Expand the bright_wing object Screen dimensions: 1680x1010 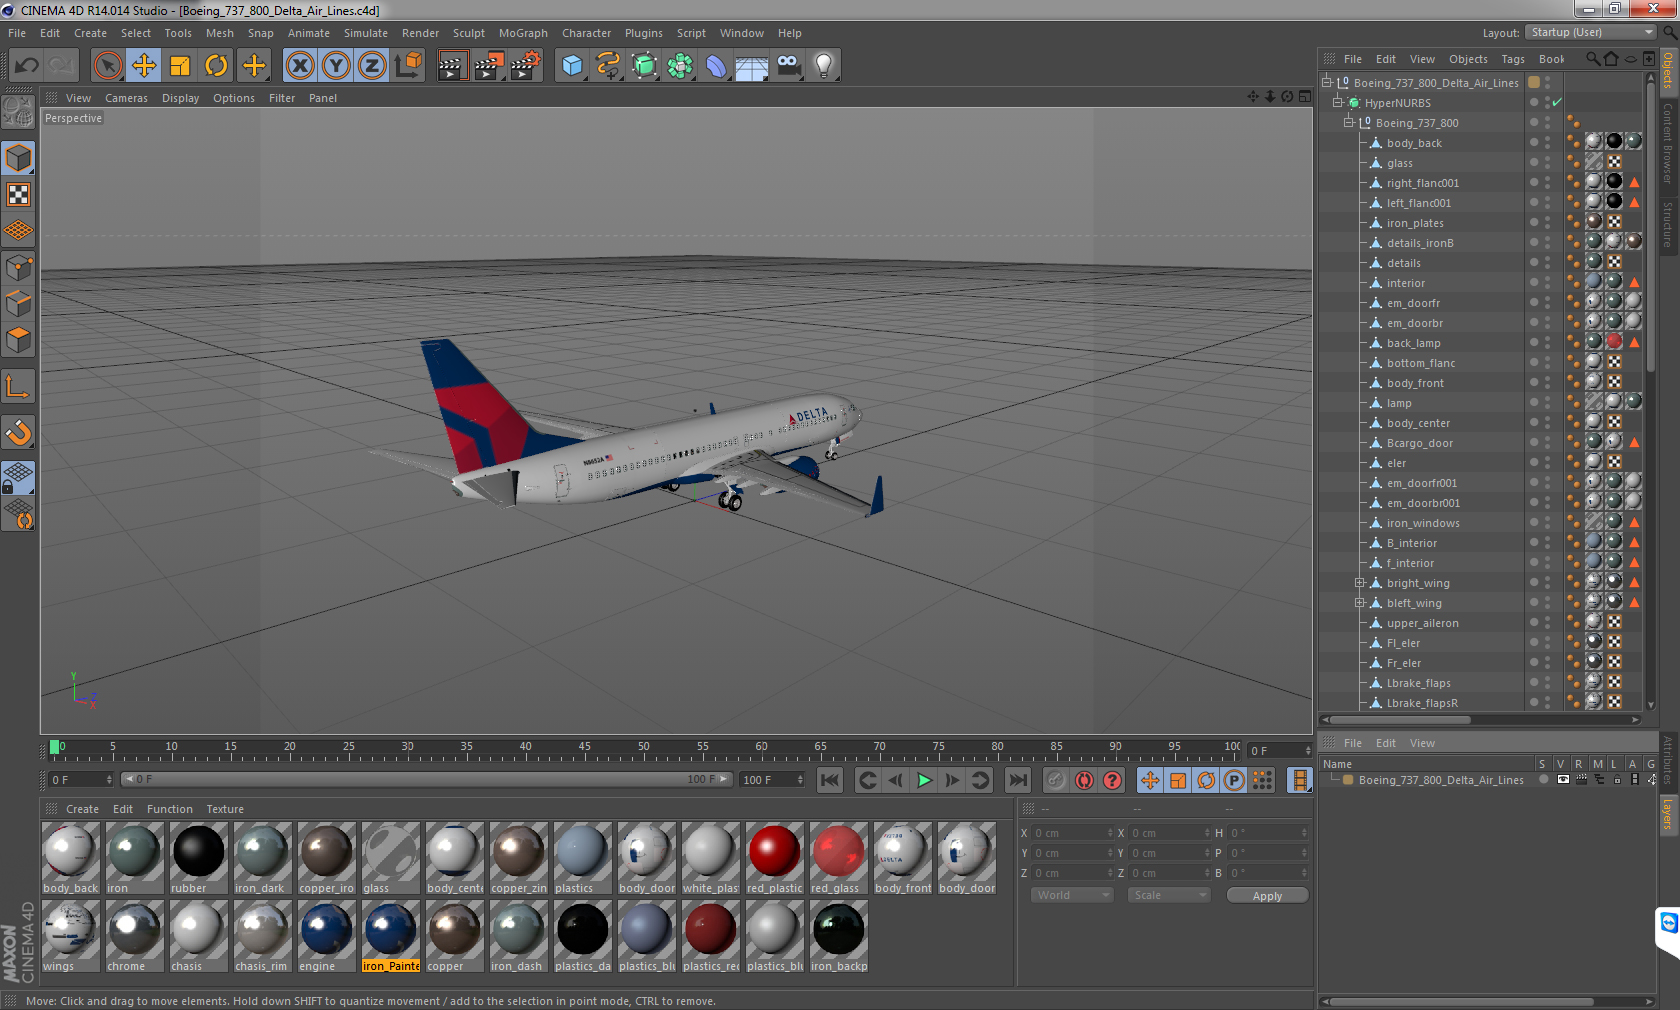coord(1360,582)
